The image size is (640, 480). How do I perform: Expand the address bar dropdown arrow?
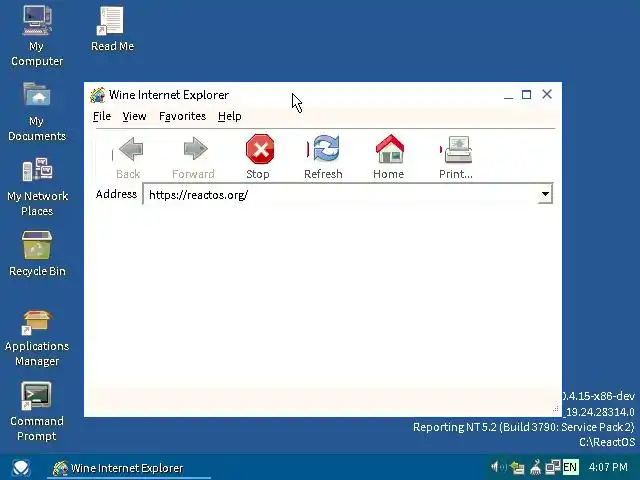pyautogui.click(x=545, y=194)
